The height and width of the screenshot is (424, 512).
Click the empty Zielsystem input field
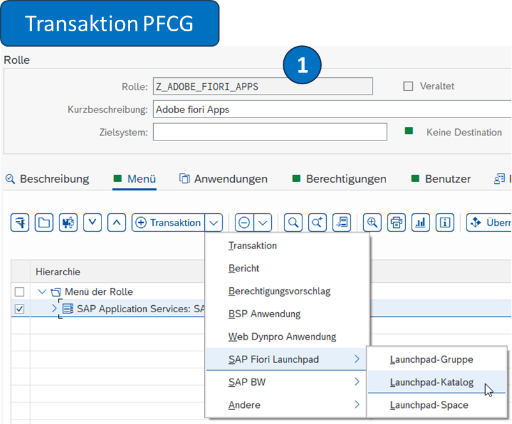270,132
